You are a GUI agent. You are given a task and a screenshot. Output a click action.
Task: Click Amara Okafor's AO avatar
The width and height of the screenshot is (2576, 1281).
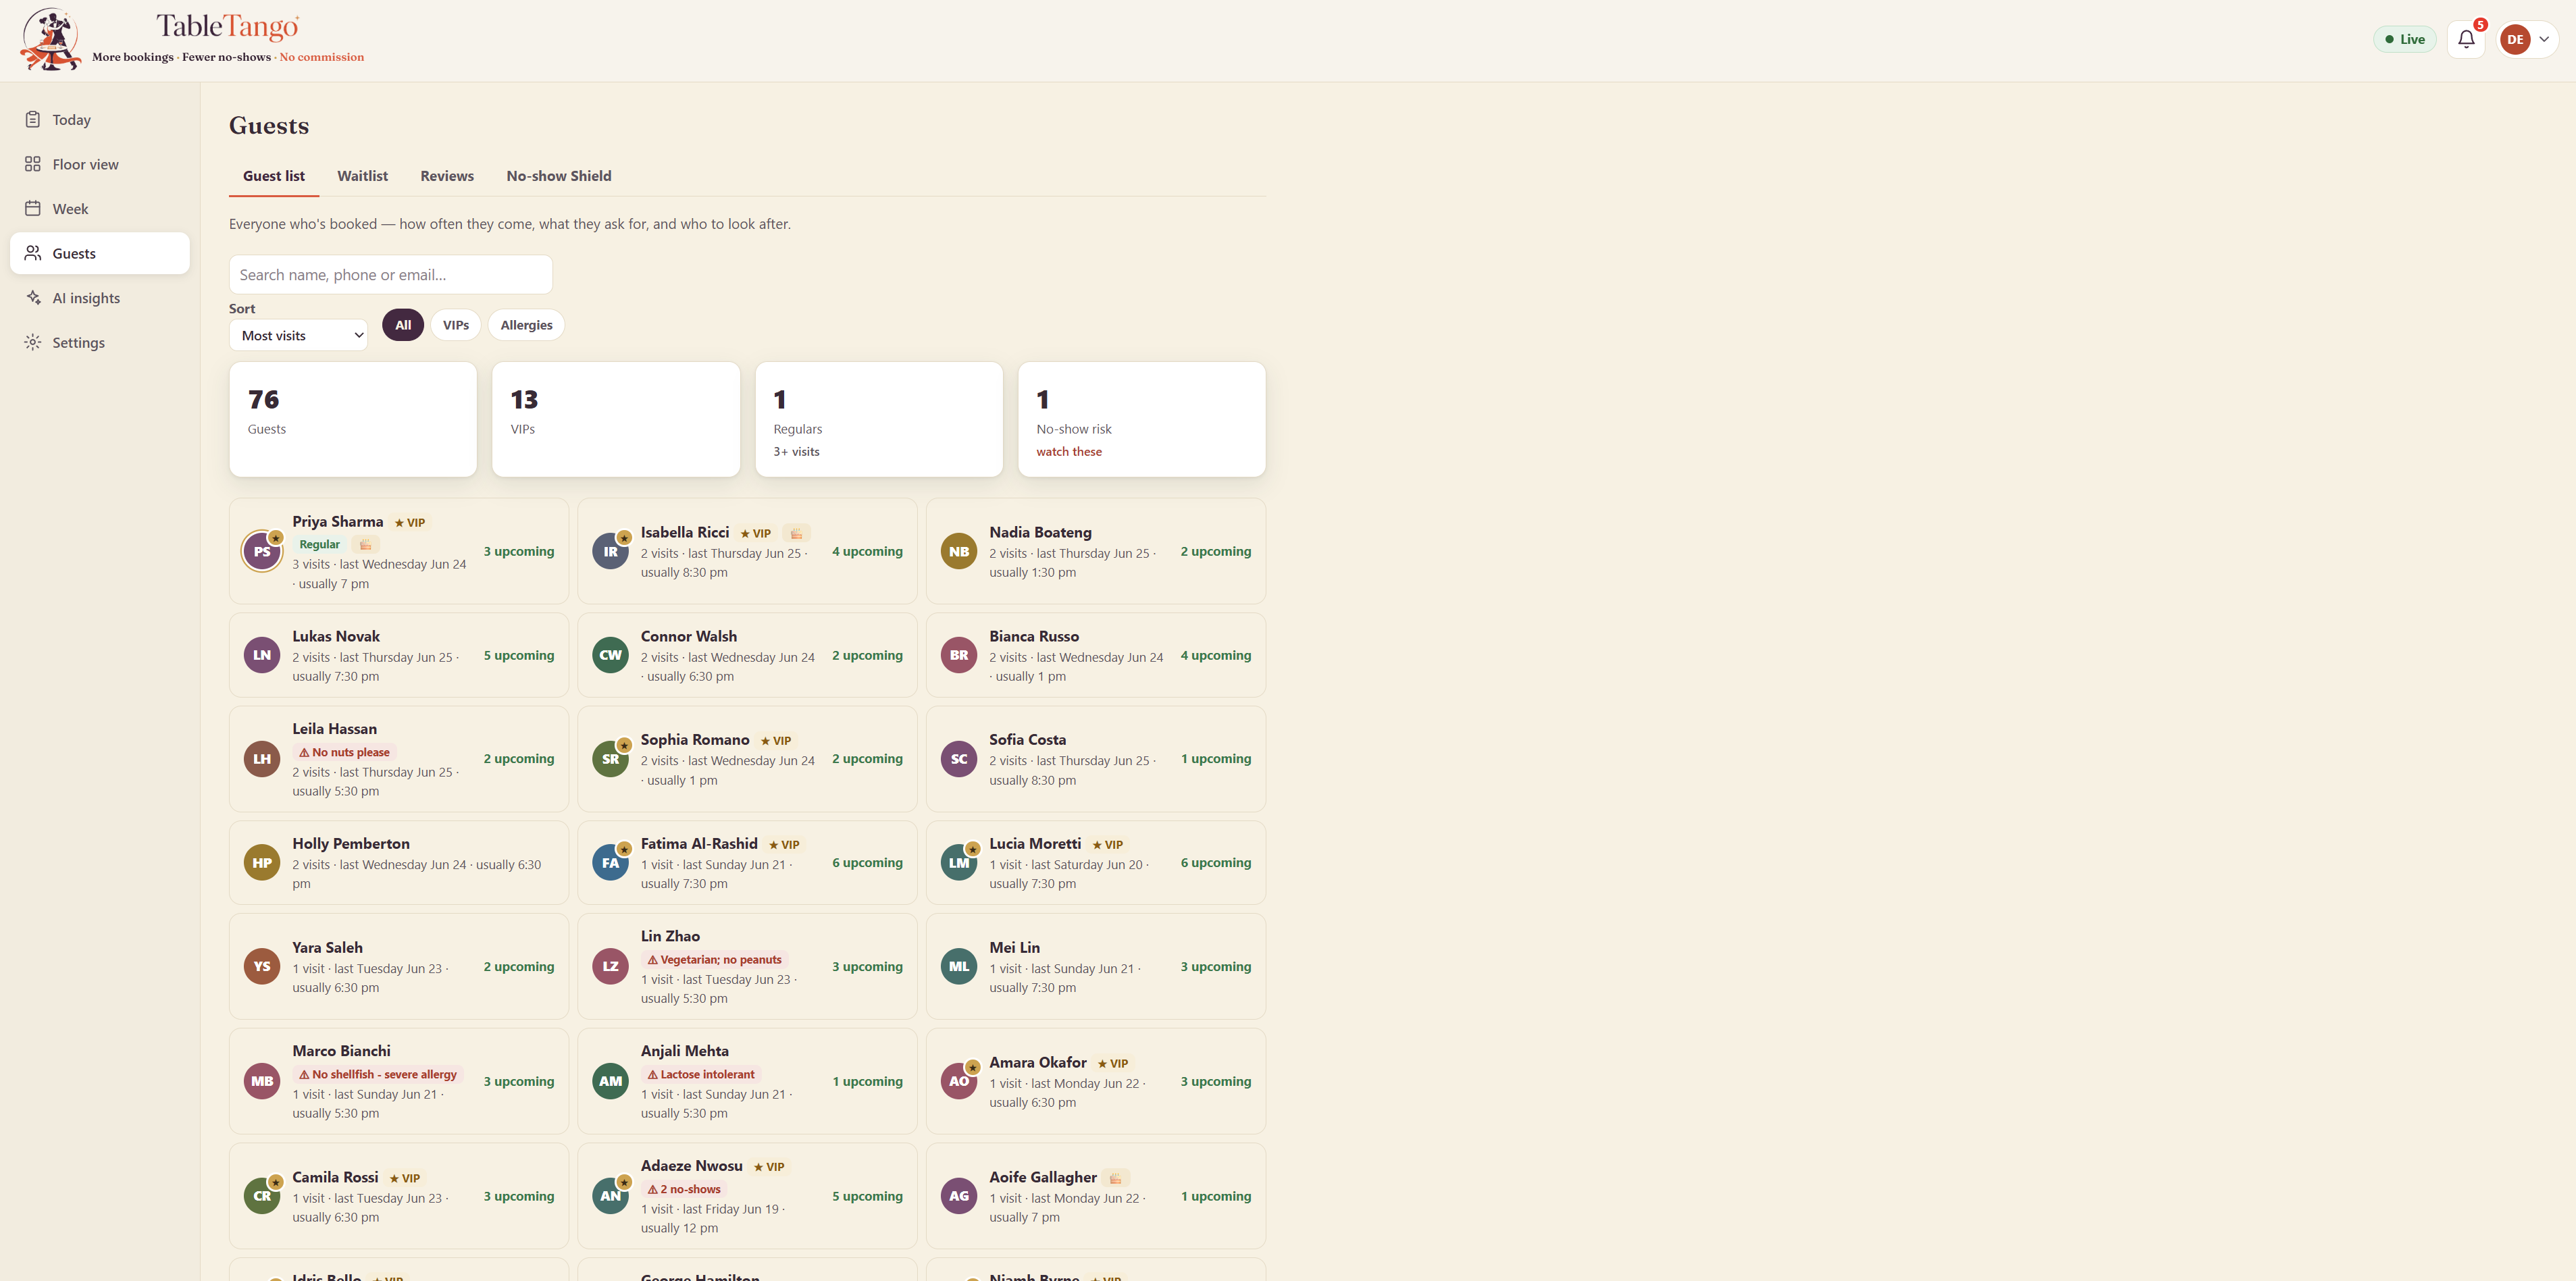959,1081
